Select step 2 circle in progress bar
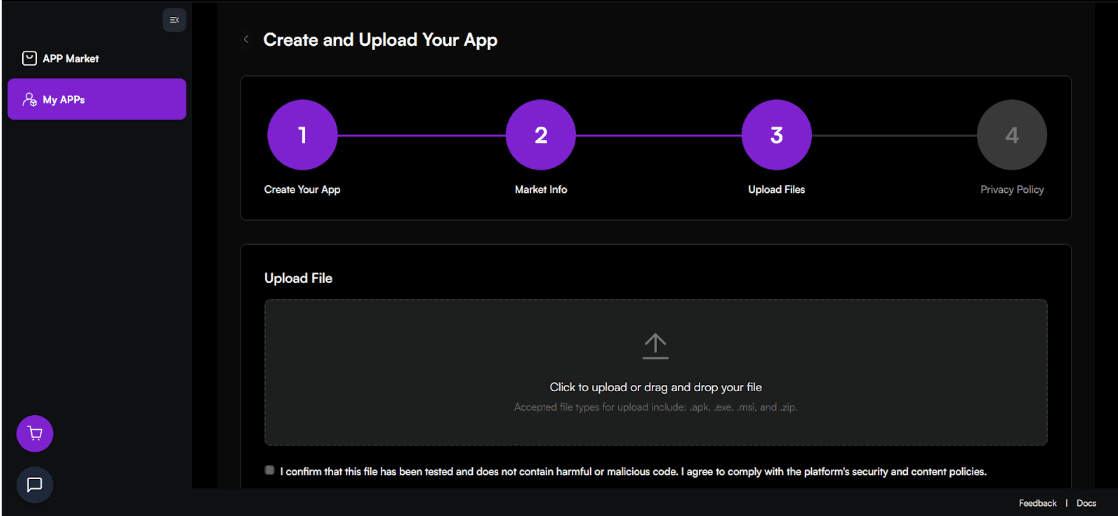 point(540,135)
